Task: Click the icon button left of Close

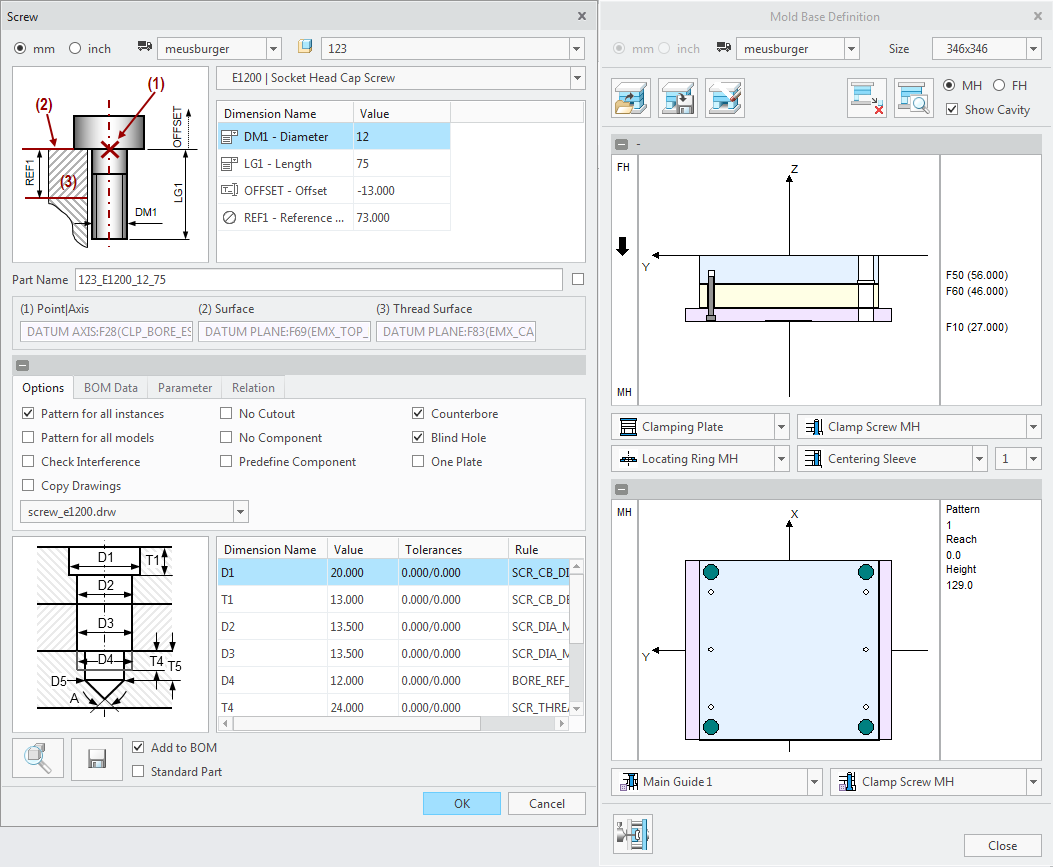Action: [632, 833]
